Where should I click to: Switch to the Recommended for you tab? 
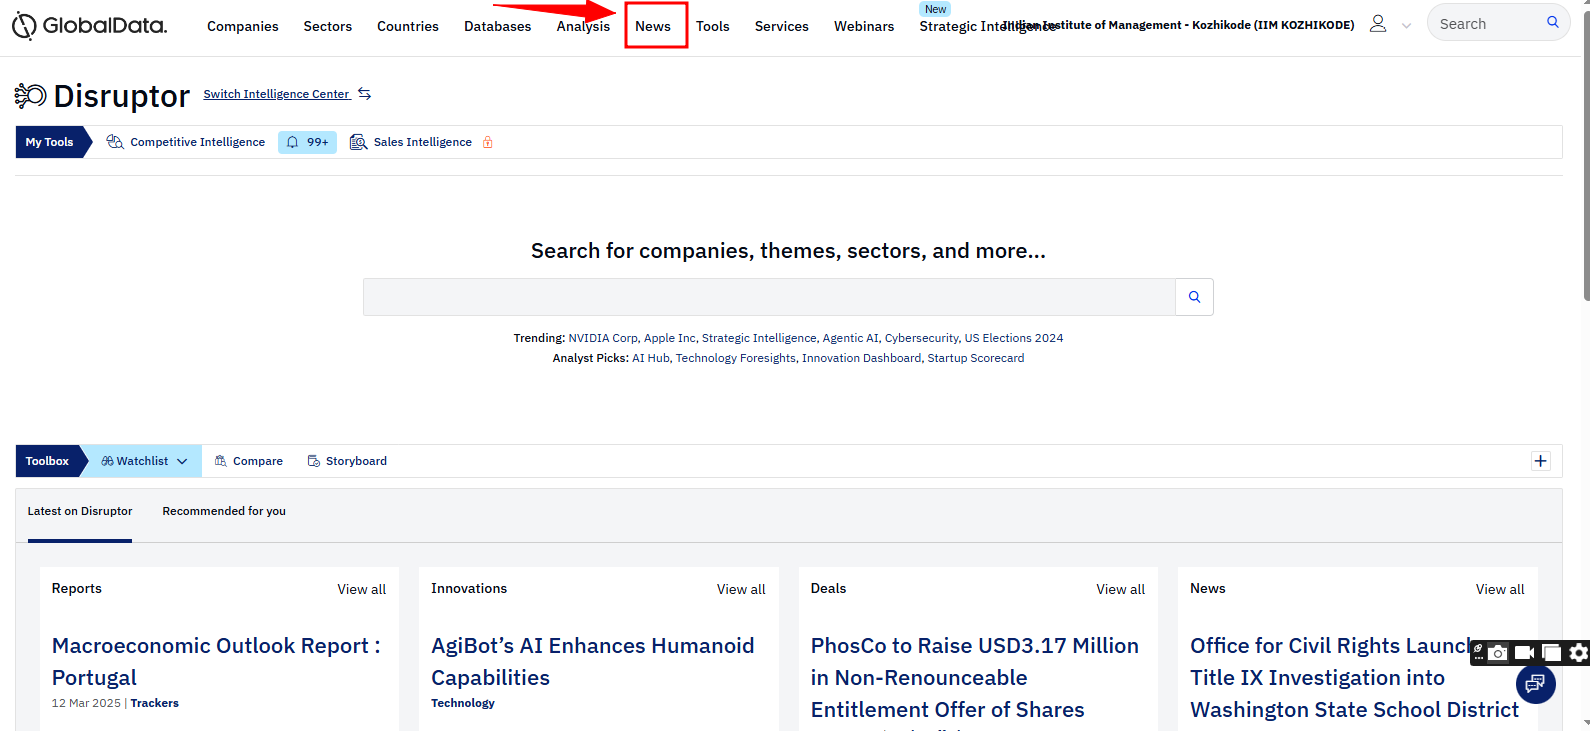click(224, 511)
